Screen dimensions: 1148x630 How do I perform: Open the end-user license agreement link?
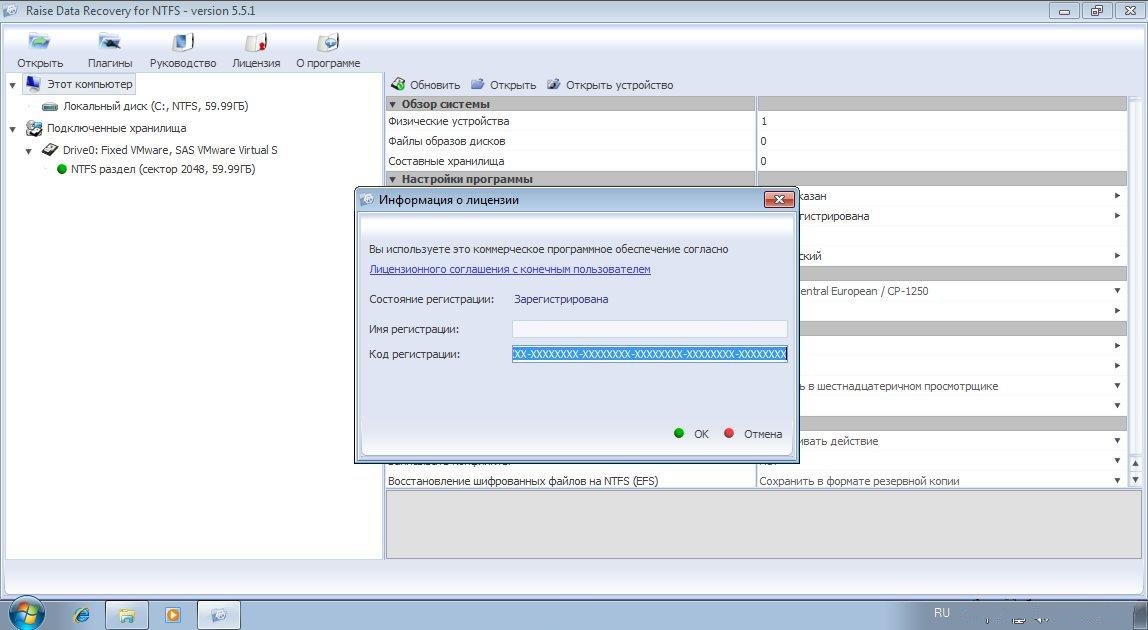pyautogui.click(x=510, y=270)
